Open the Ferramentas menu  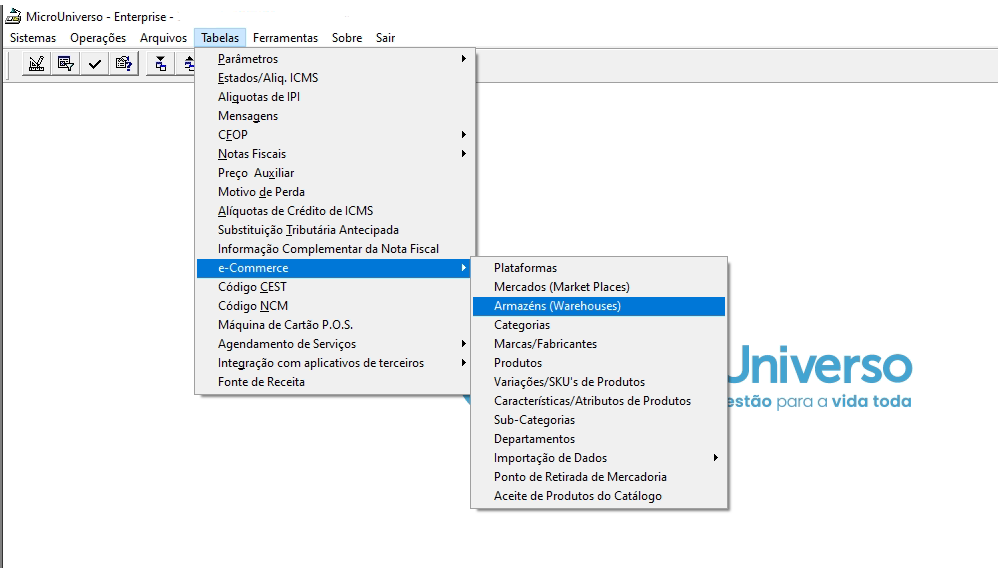(285, 38)
